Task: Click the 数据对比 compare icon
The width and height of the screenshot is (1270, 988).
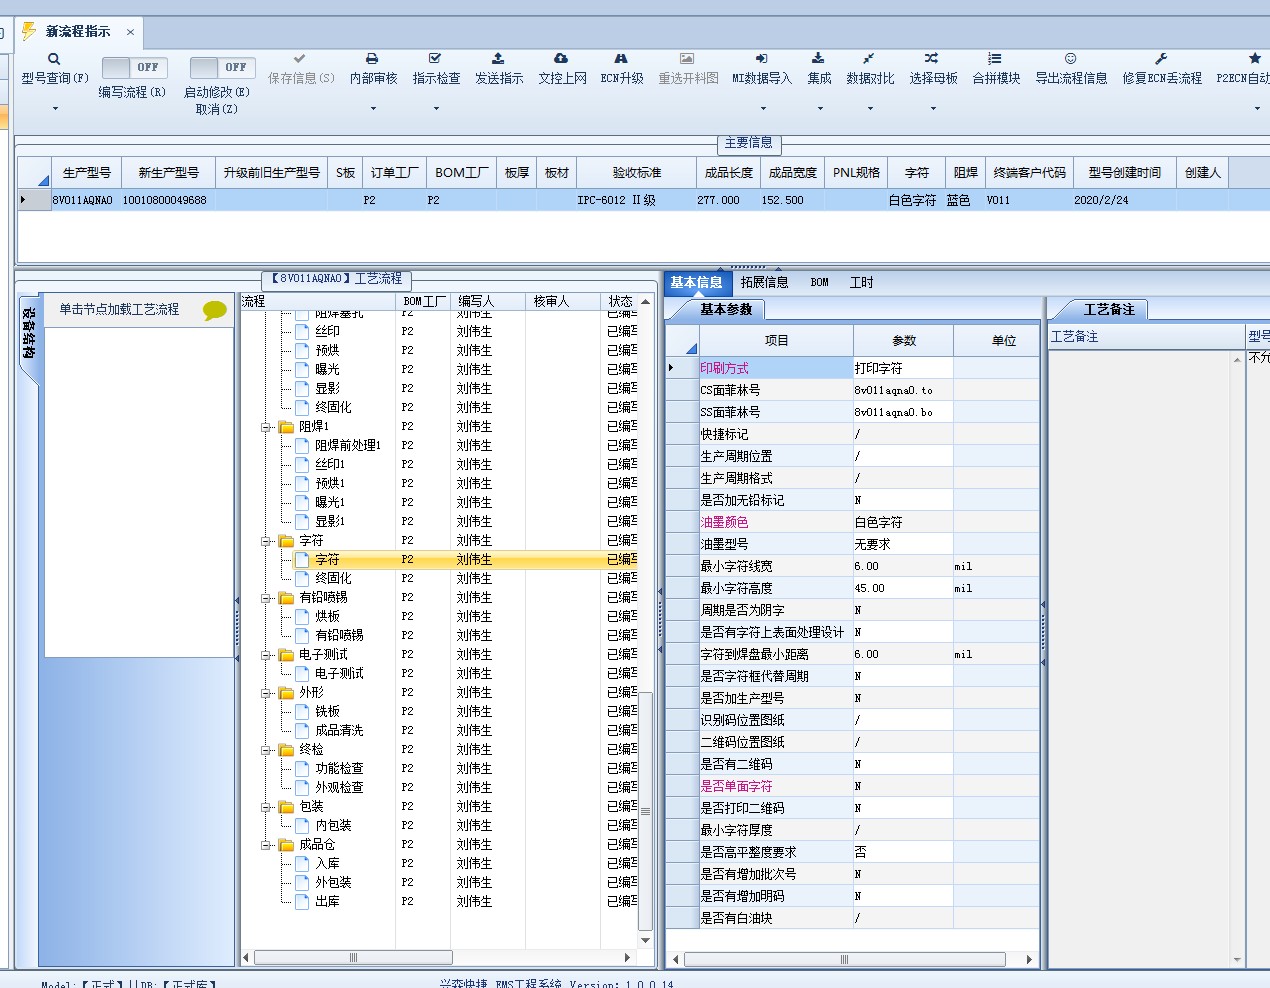Action: 869,59
